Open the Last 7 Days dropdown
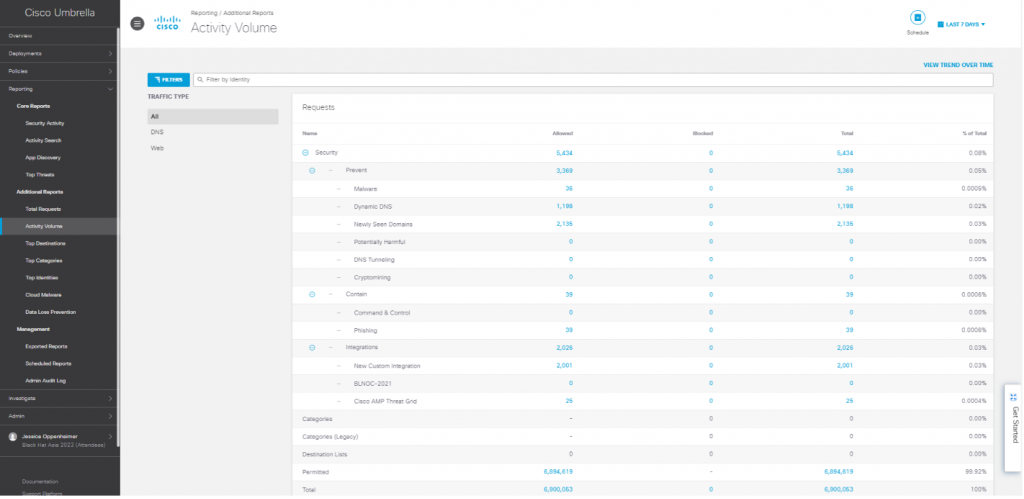The image size is (1024, 499). pos(961,24)
